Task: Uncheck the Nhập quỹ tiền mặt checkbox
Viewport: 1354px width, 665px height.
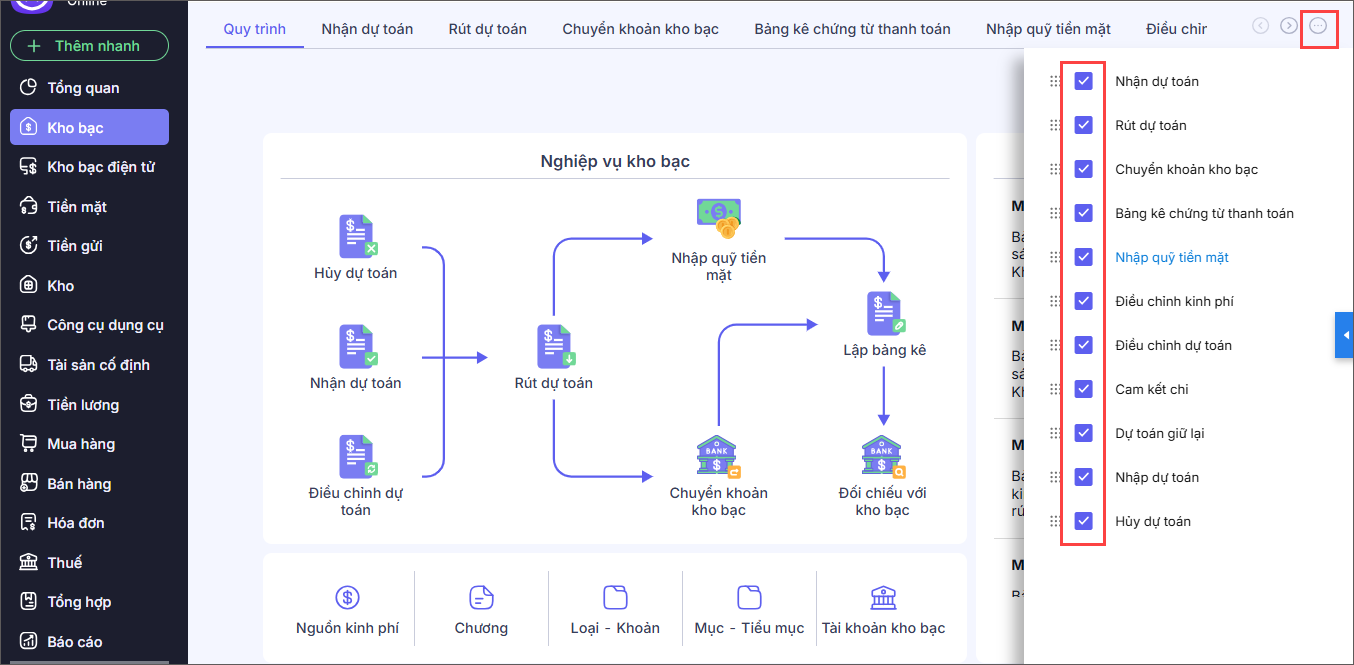Action: point(1083,257)
